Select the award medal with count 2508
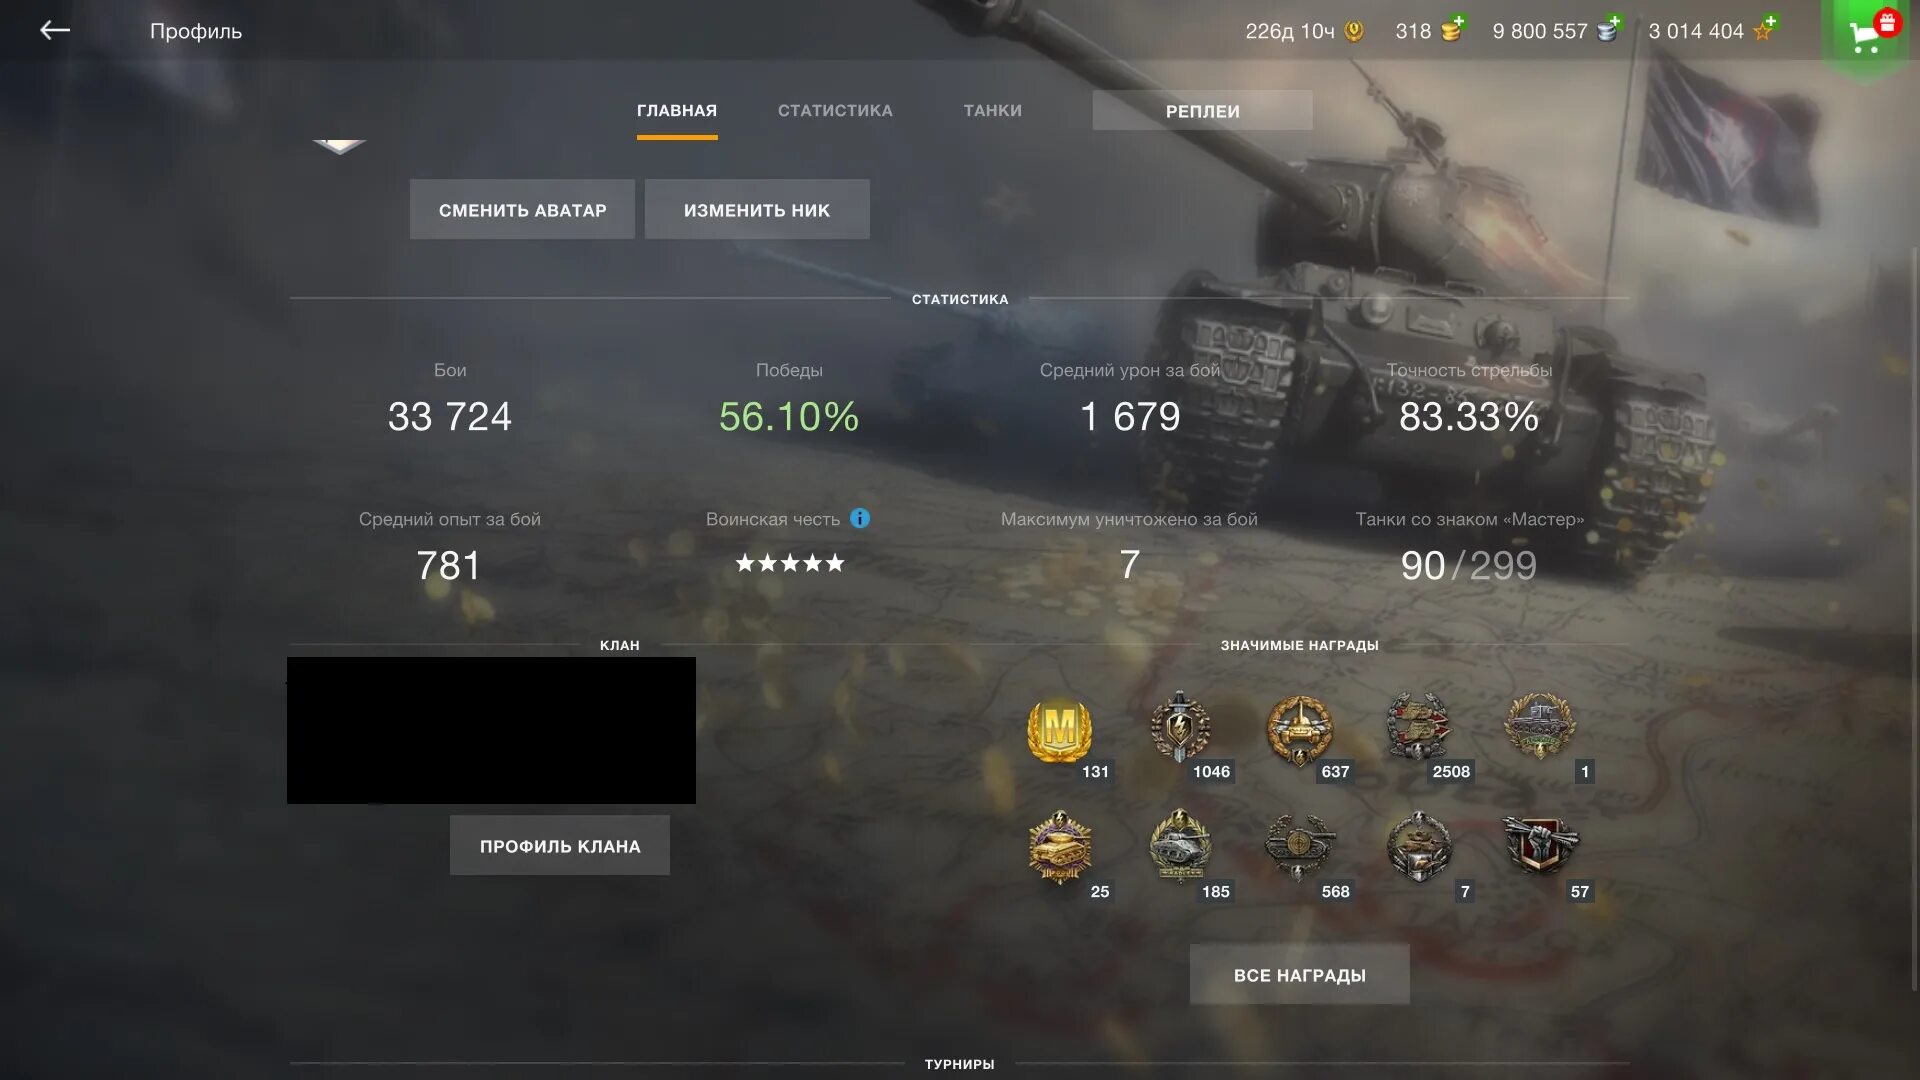Image resolution: width=1920 pixels, height=1080 pixels. click(x=1419, y=727)
